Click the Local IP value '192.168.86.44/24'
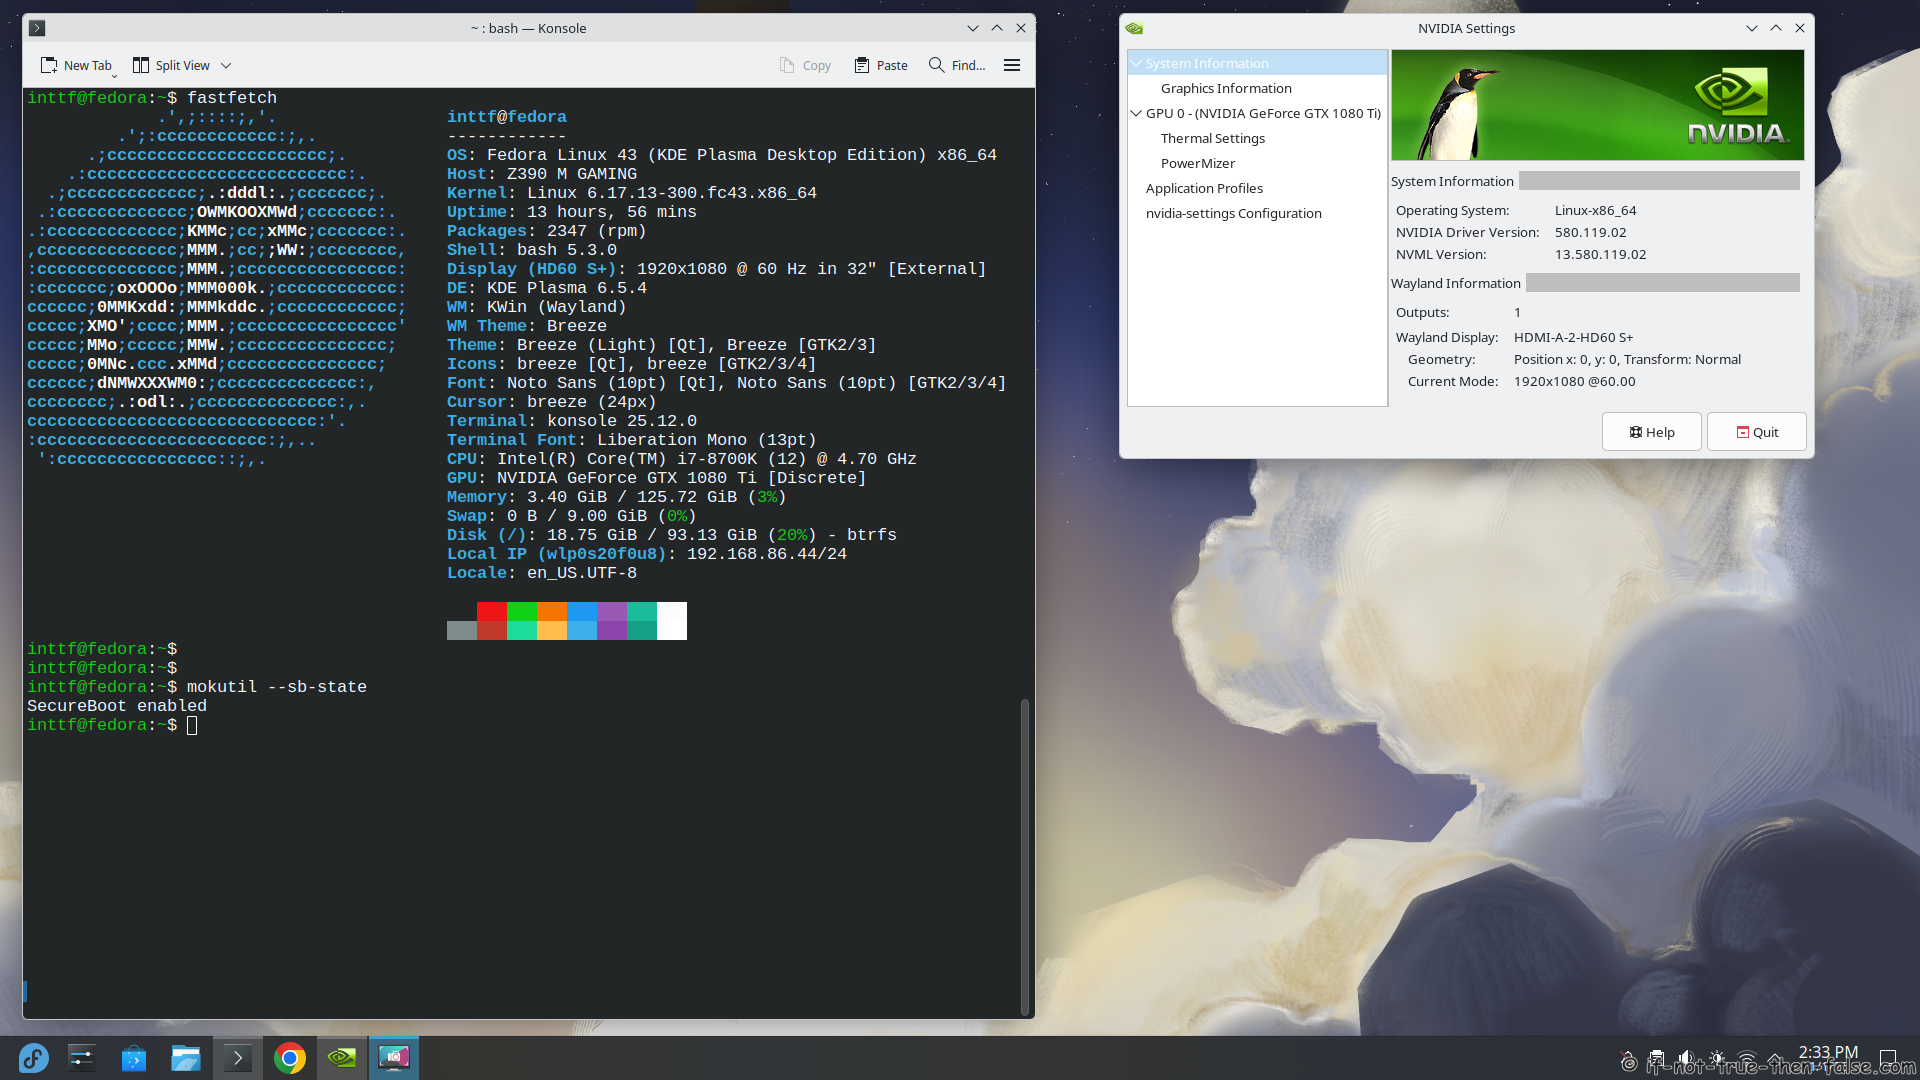Viewport: 1920px width, 1080px height. tap(767, 554)
